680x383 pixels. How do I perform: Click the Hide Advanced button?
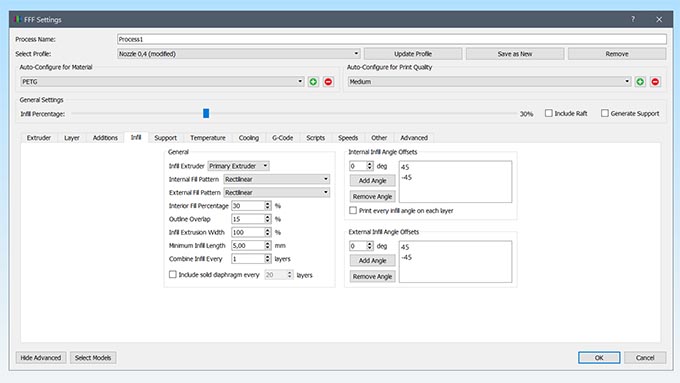tap(41, 357)
